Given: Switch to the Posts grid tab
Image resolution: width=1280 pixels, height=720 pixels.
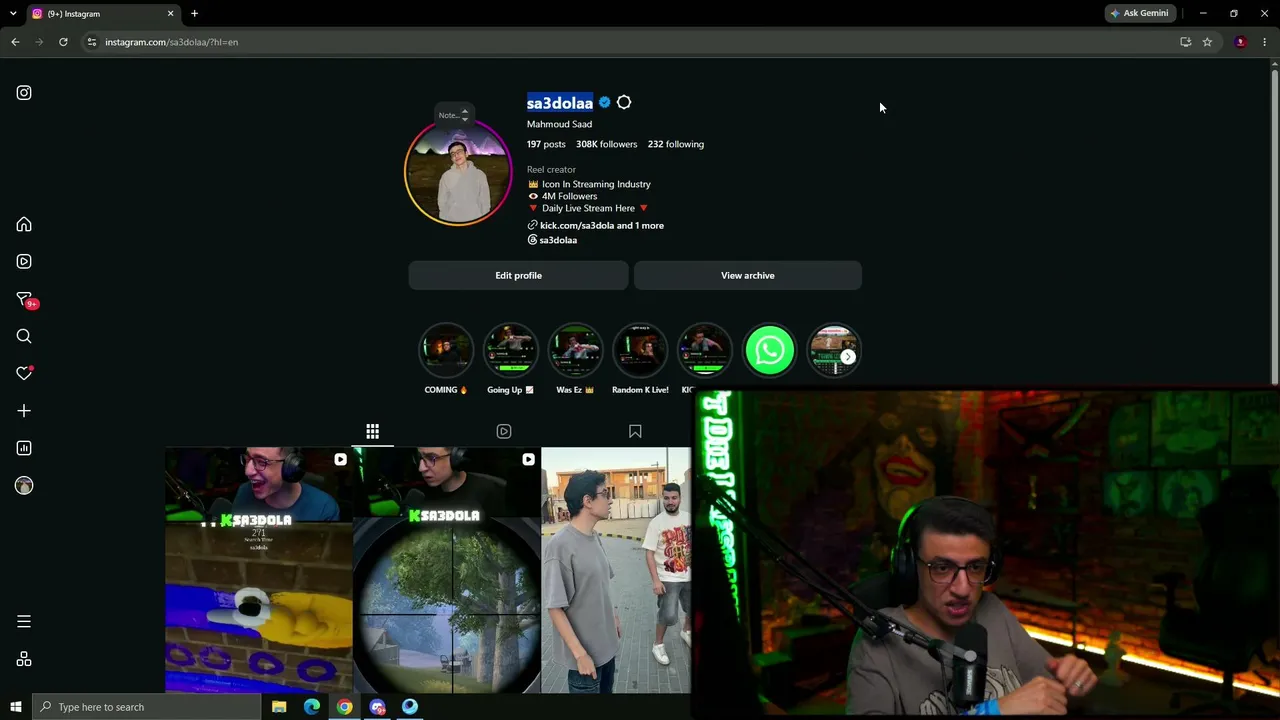Looking at the screenshot, I should coord(372,432).
